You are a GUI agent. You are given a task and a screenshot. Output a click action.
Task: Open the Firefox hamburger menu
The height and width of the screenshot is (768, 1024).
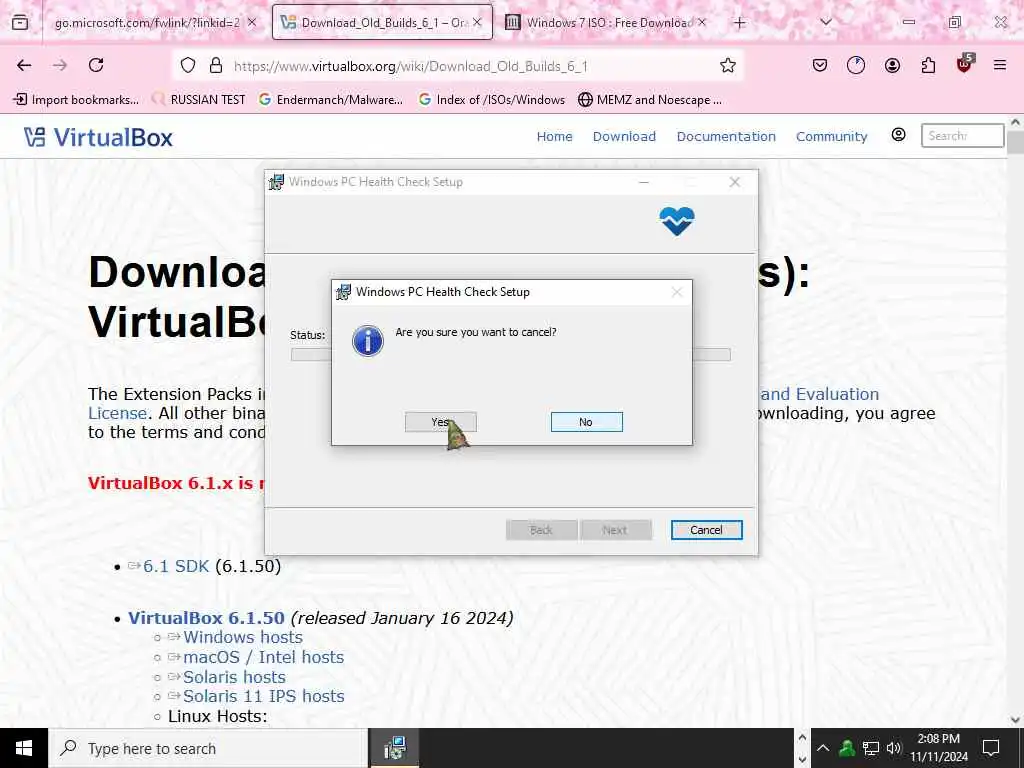tap(1000, 65)
